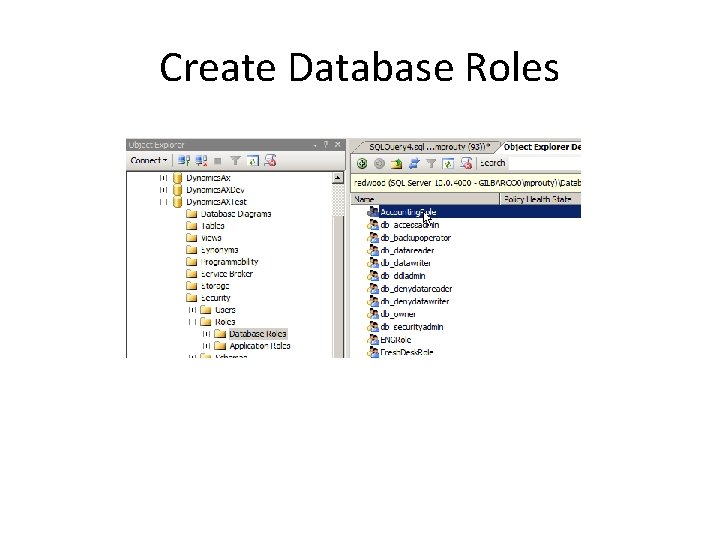Click the last Object Explorer toolbar icon, red-marked
The height and width of the screenshot is (540, 720).
click(x=270, y=160)
